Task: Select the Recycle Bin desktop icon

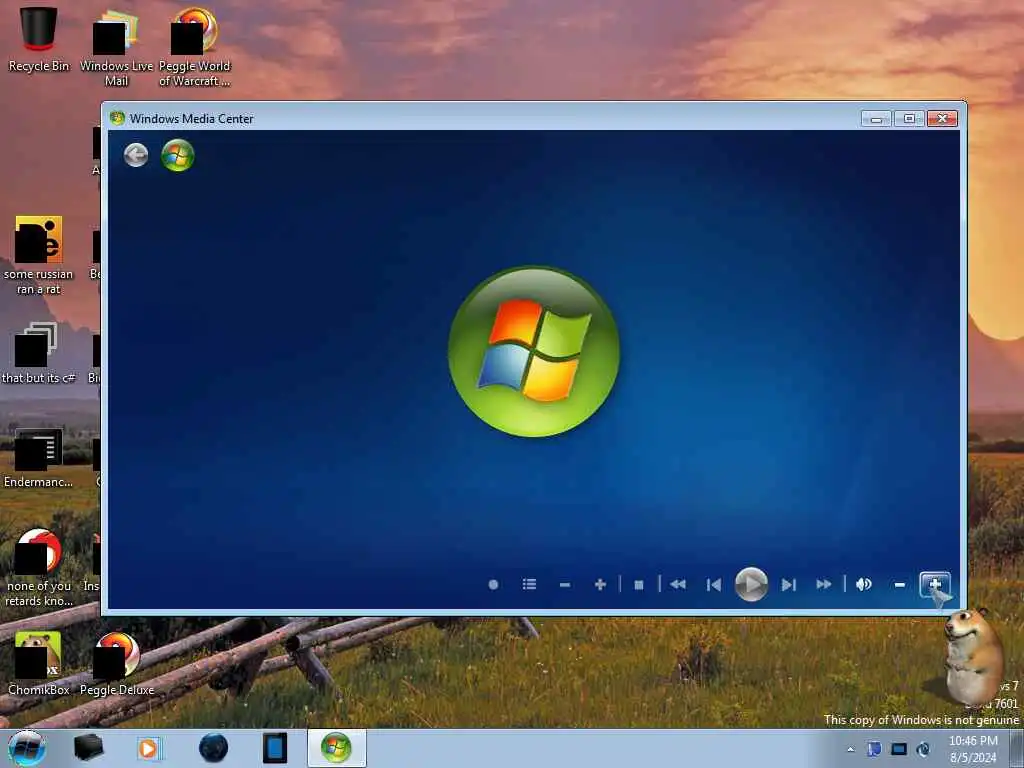Action: 39,39
